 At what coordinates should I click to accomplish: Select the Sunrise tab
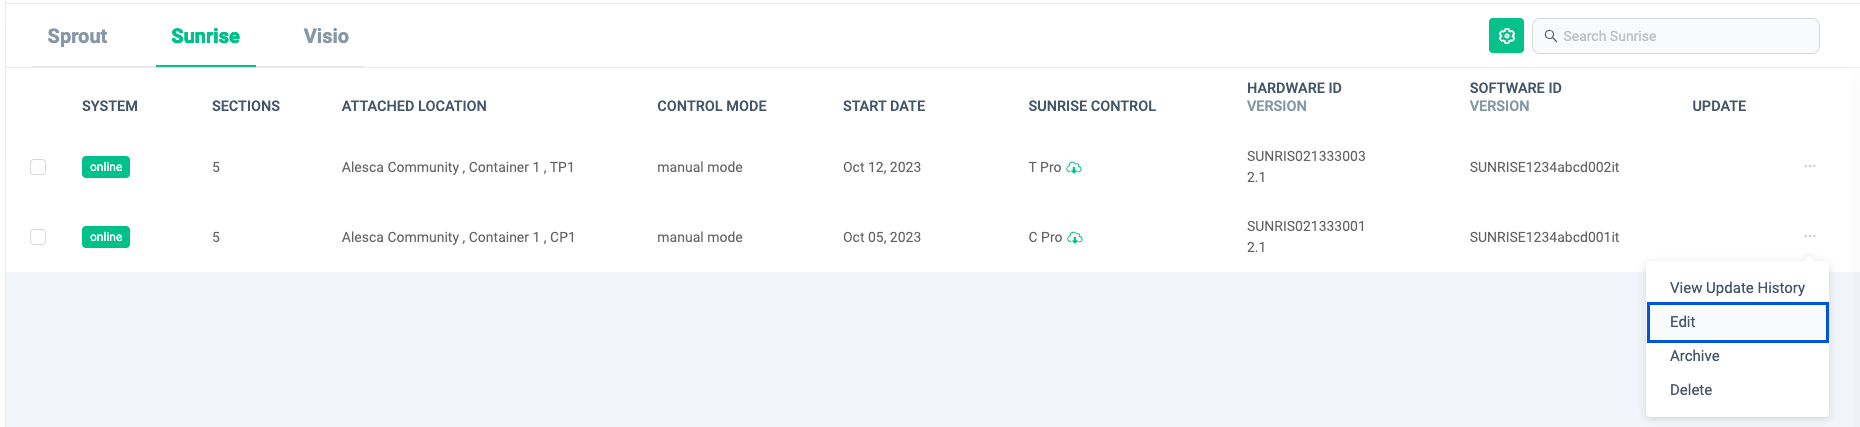pyautogui.click(x=205, y=36)
